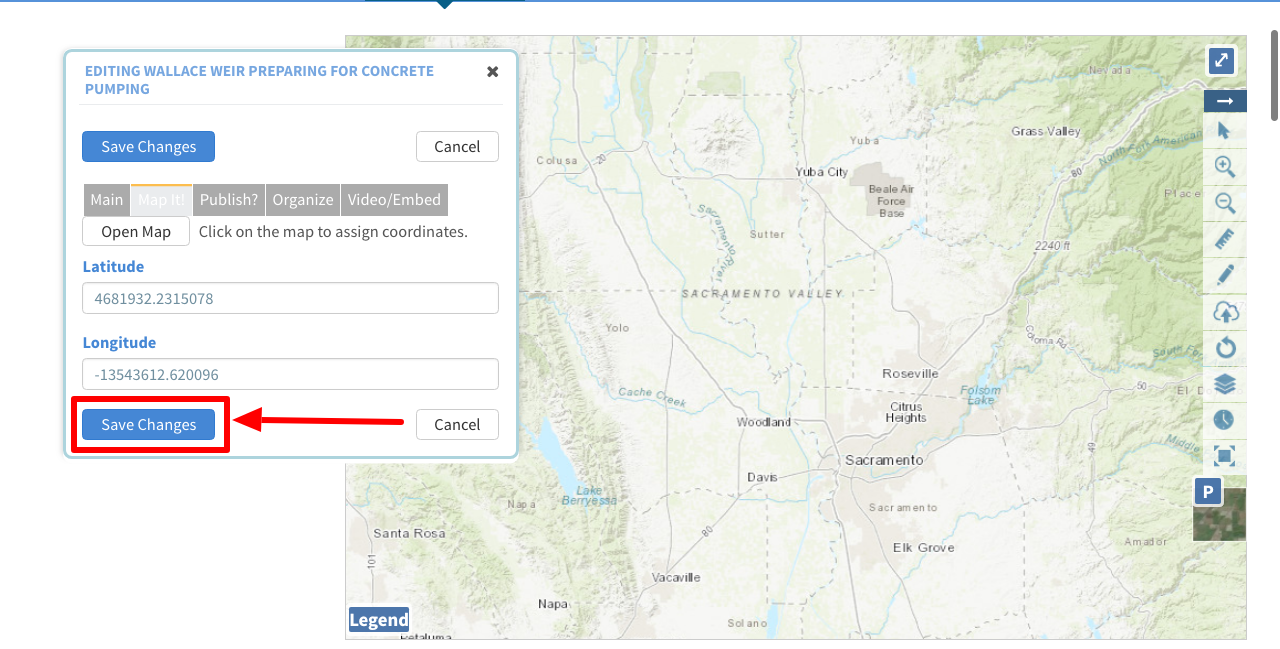The image size is (1280, 649).
Task: Click the Longitude input field
Action: 290,374
